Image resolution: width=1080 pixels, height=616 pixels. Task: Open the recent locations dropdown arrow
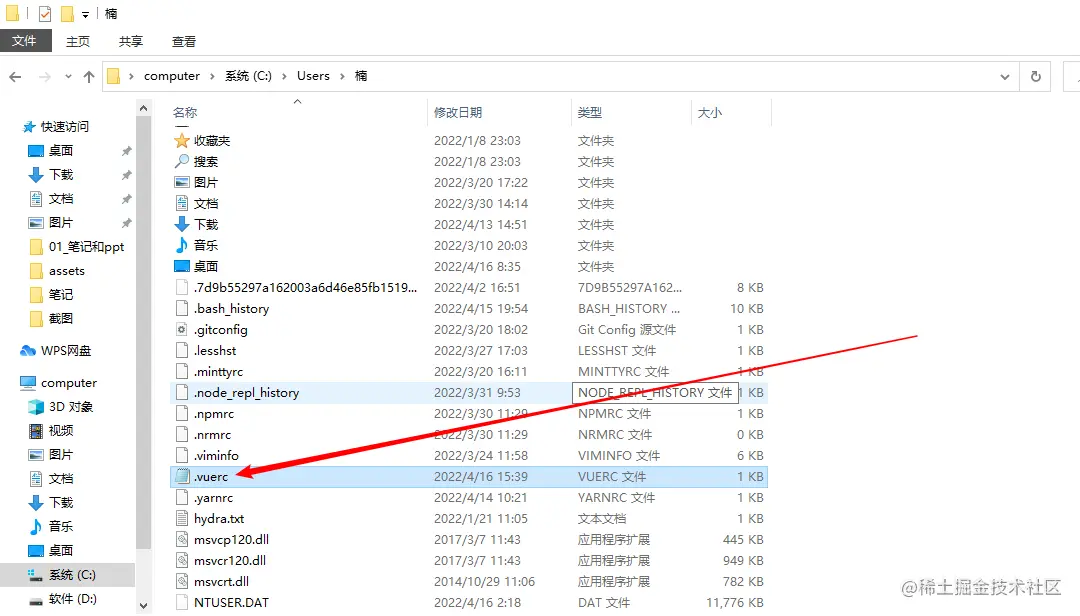click(x=68, y=76)
